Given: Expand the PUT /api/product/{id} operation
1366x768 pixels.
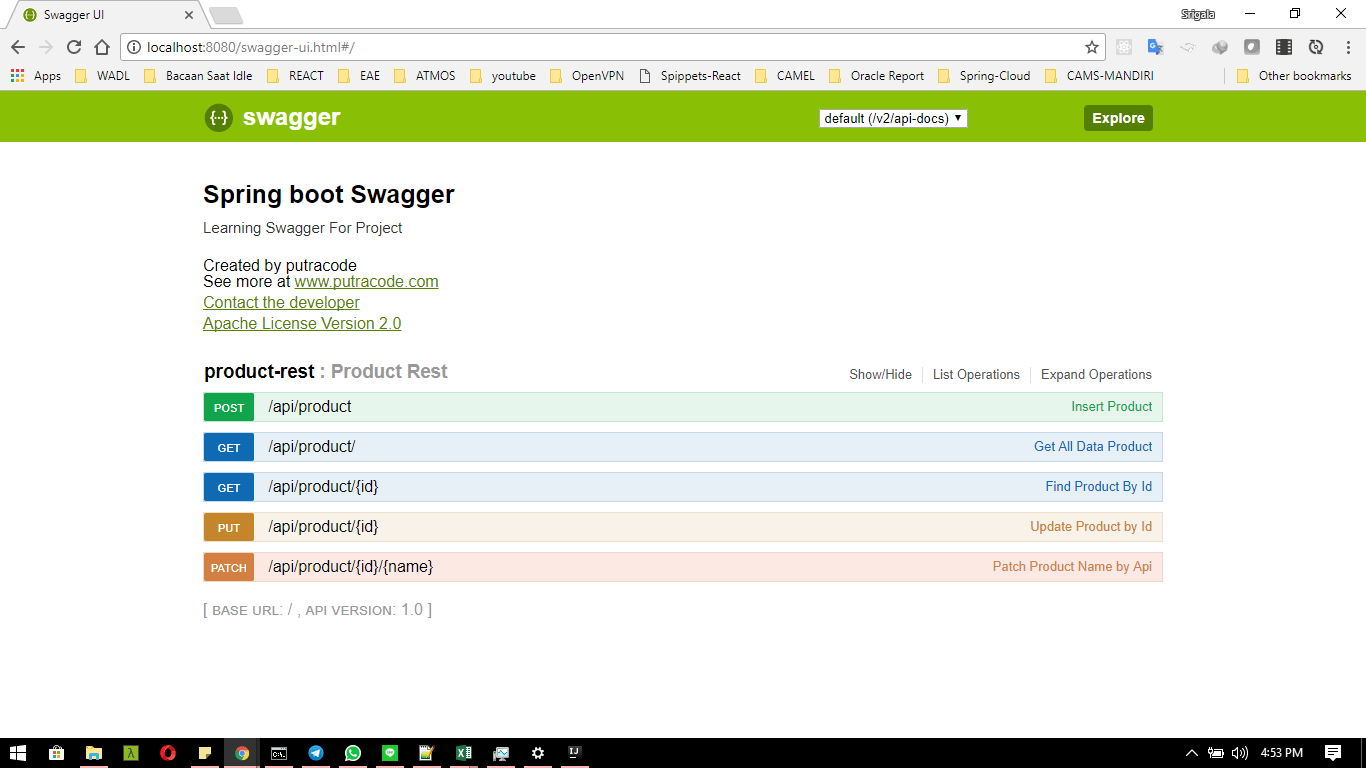Looking at the screenshot, I should pos(683,527).
